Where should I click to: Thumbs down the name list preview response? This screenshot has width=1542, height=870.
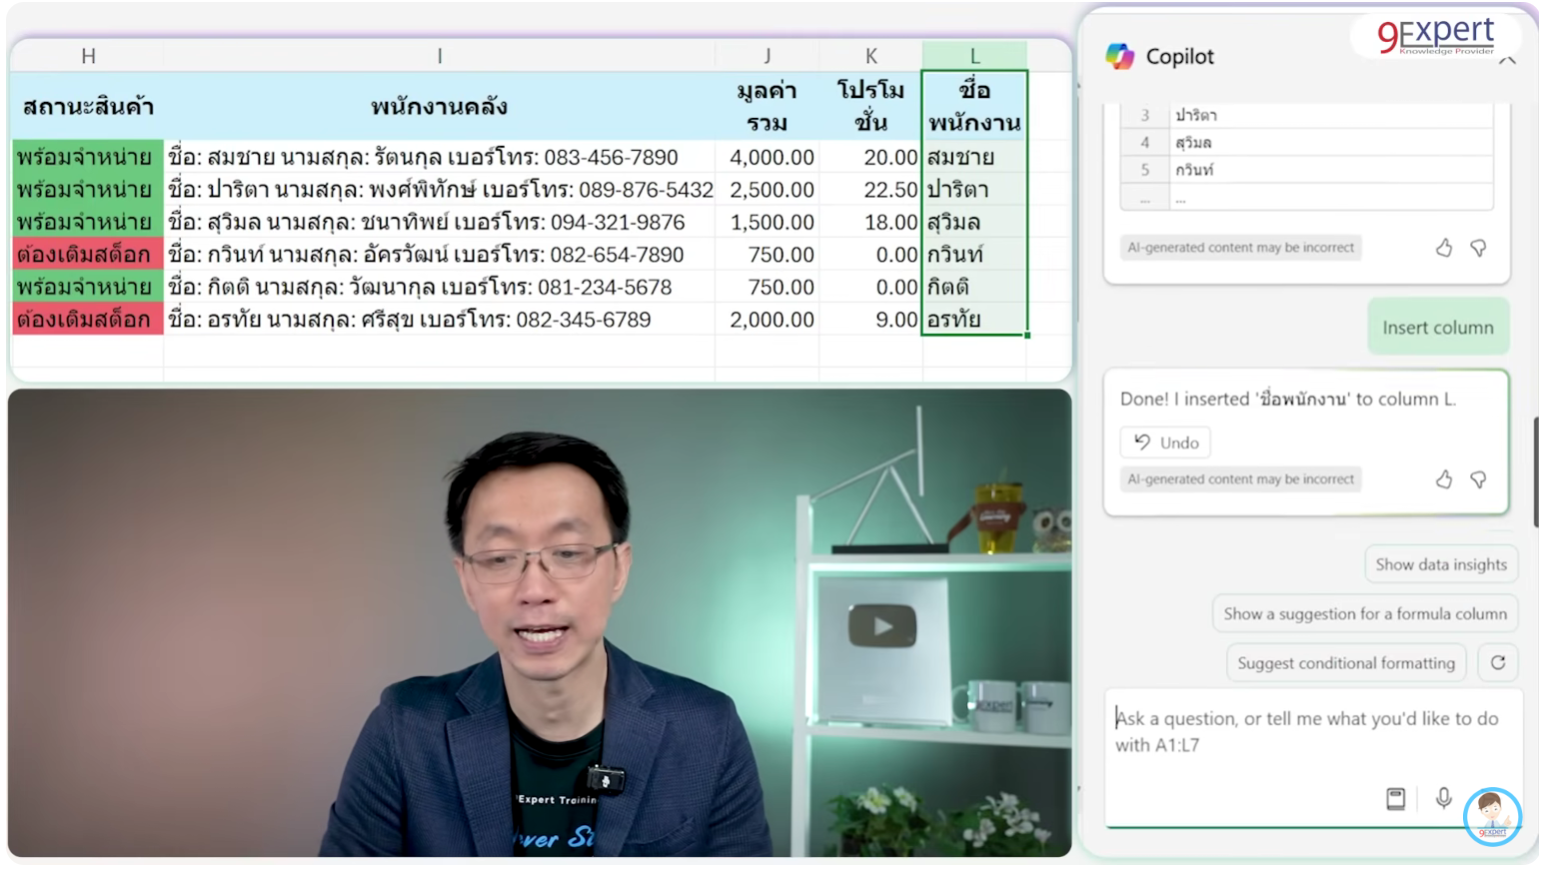(x=1478, y=248)
